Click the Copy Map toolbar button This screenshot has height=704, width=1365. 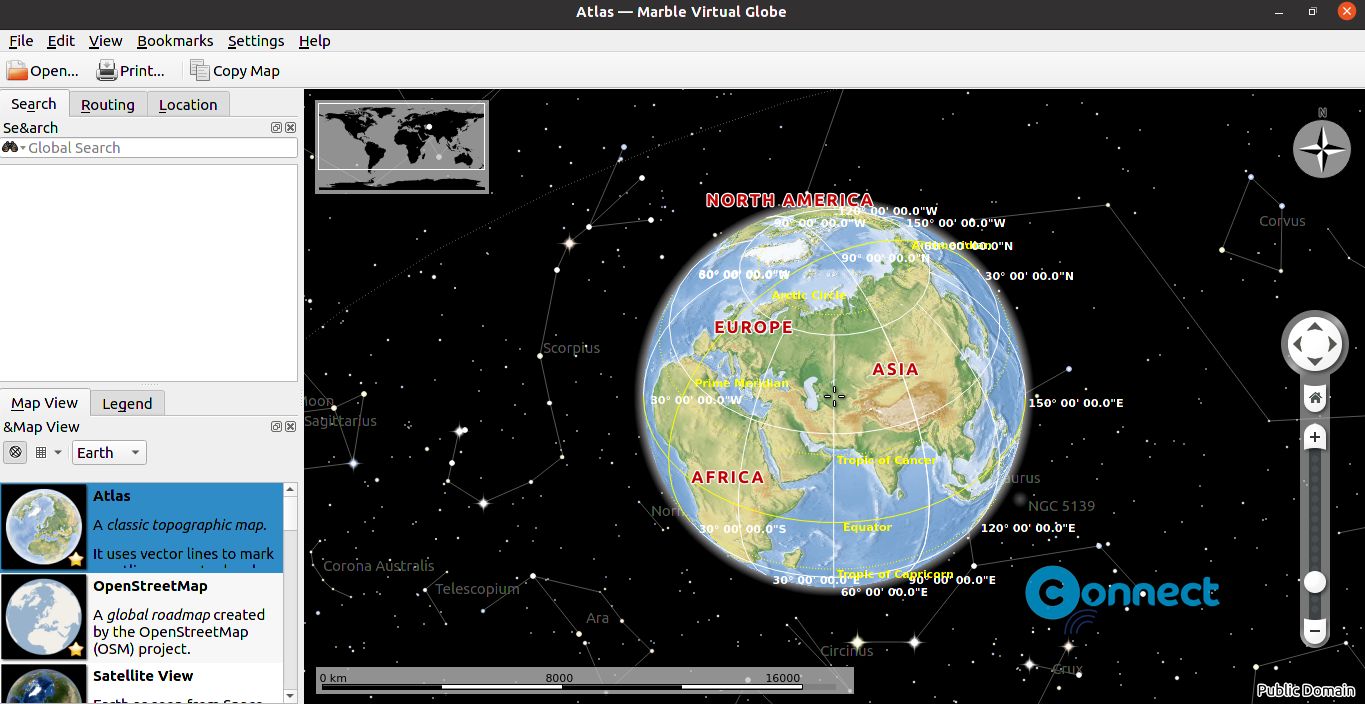pyautogui.click(x=235, y=71)
